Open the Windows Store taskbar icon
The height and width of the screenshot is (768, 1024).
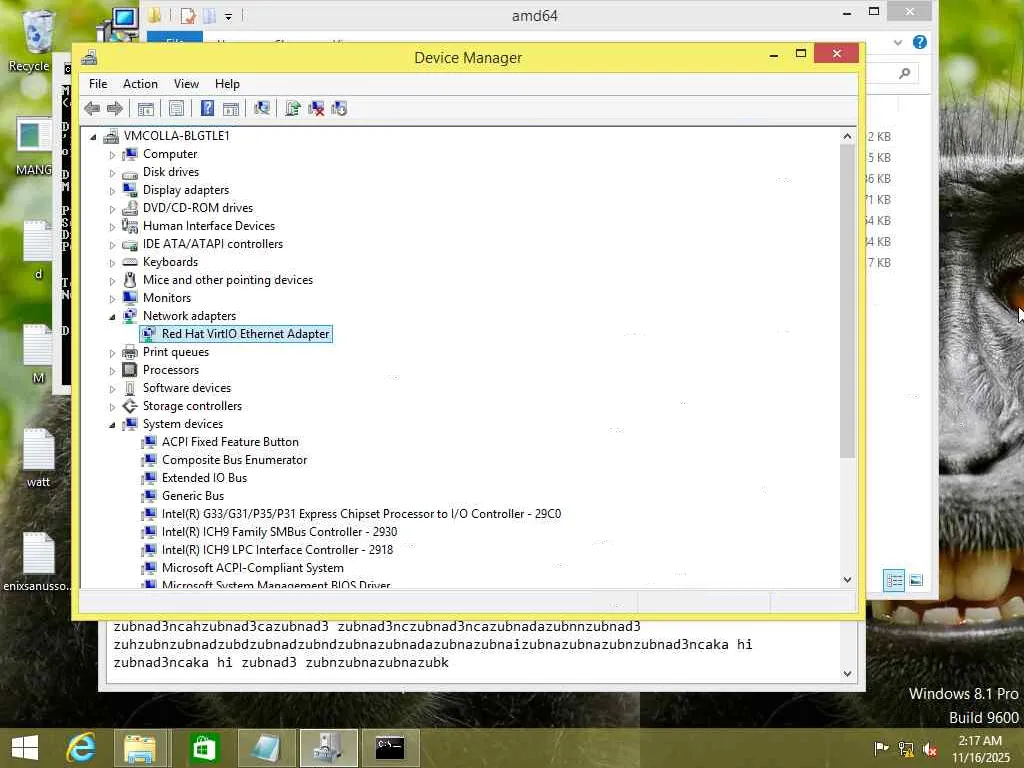(204, 748)
